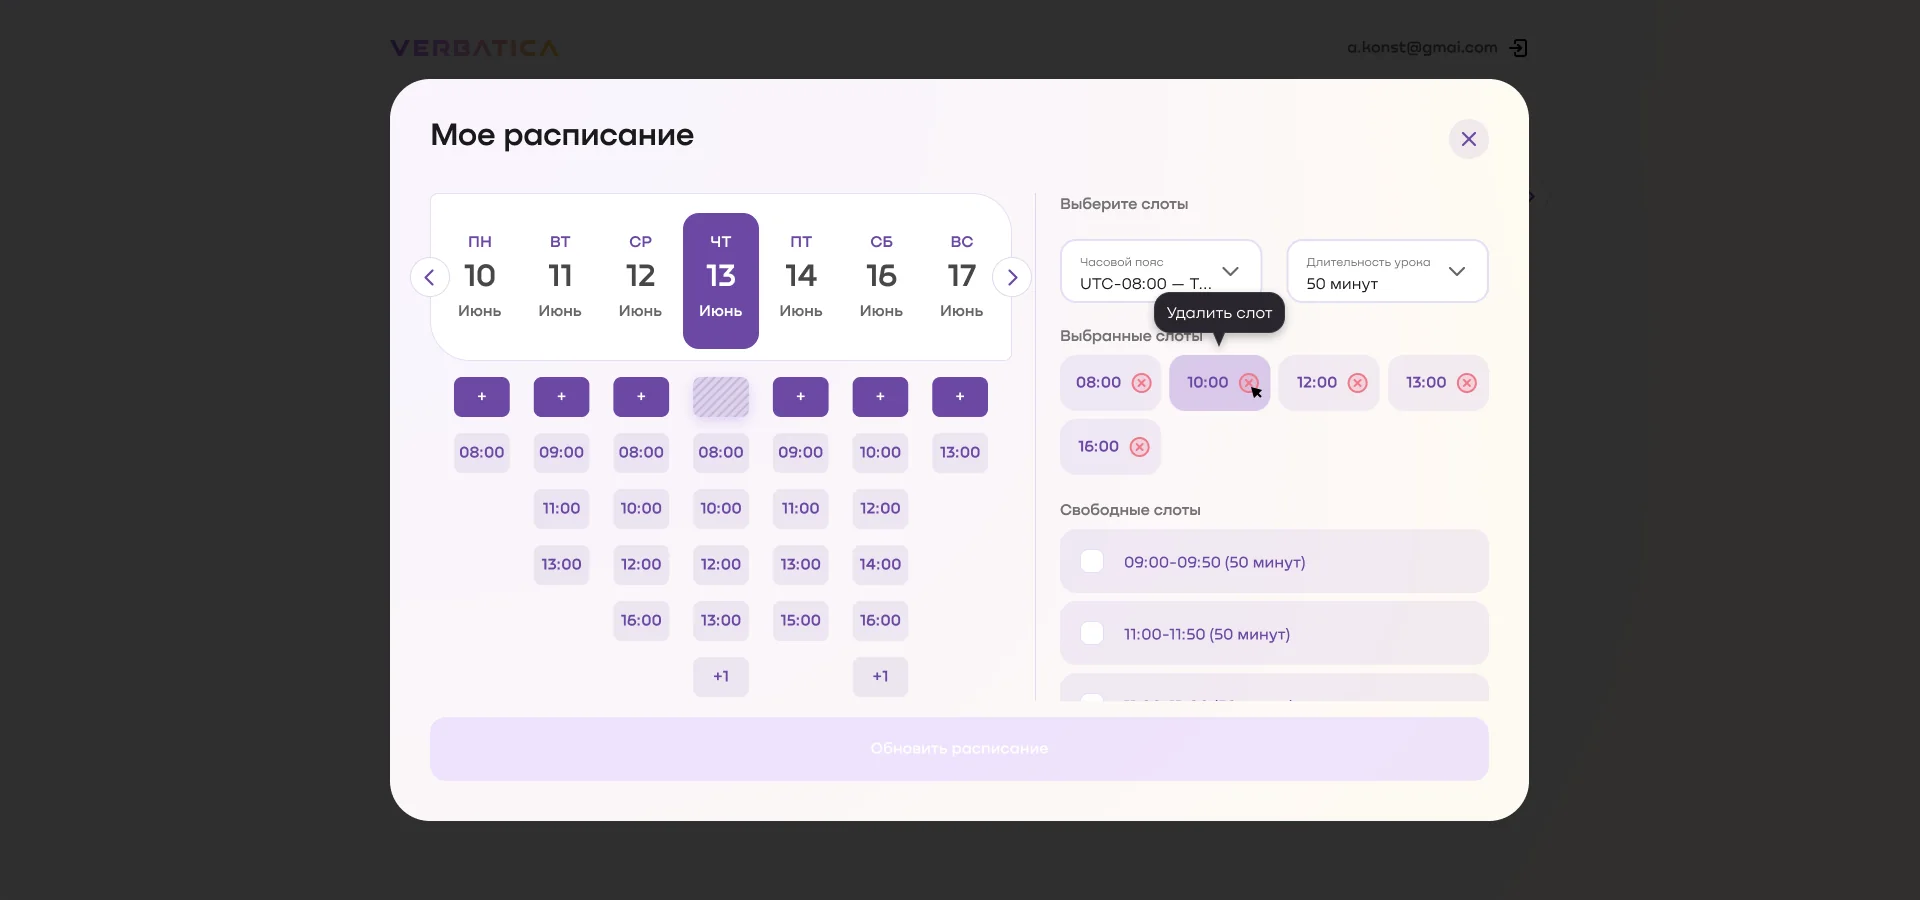Click the logout icon beside the email

pos(1518,48)
